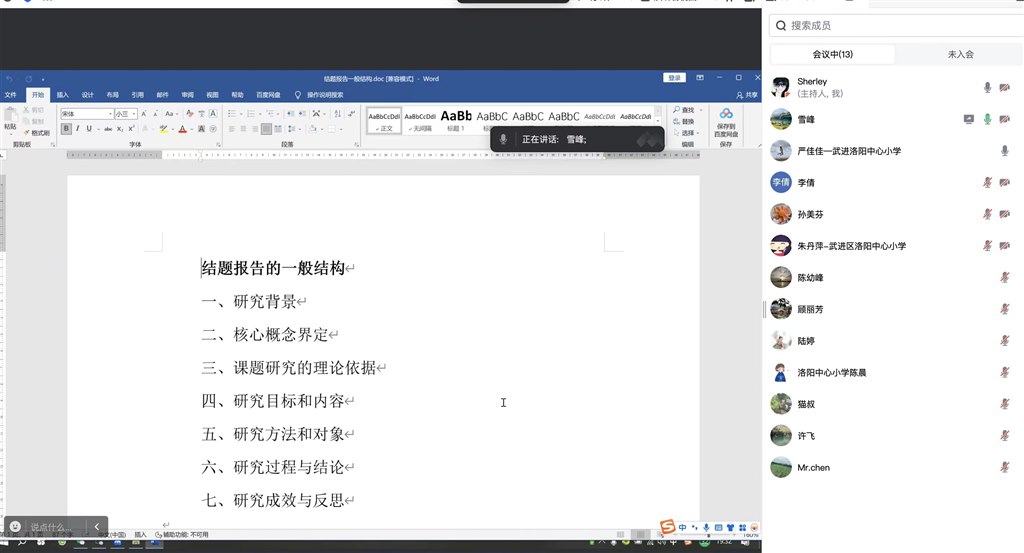Click justify alignment icon (highlighted)
Image resolution: width=1024 pixels, height=553 pixels.
pyautogui.click(x=266, y=129)
